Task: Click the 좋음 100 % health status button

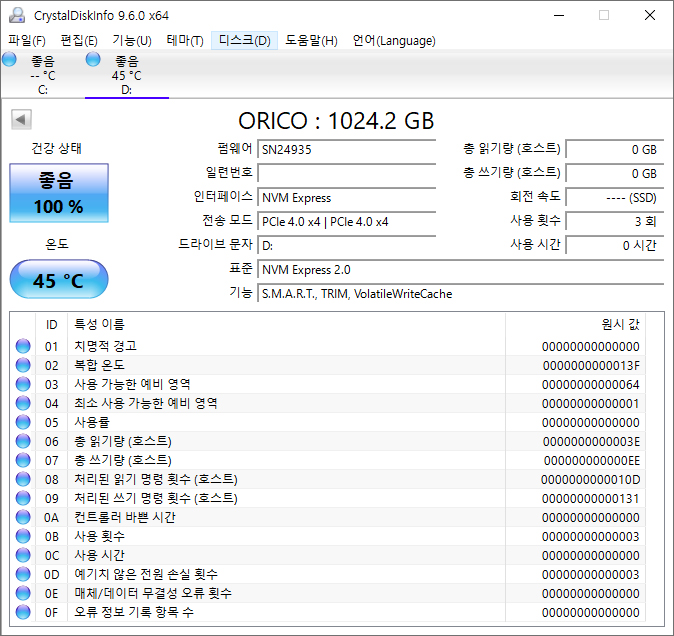Action: [59, 193]
